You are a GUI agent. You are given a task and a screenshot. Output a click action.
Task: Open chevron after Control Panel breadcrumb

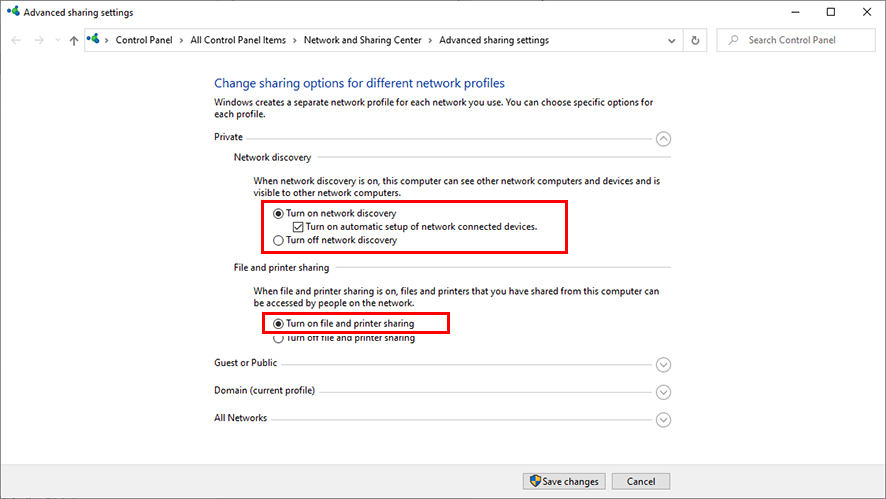pyautogui.click(x=181, y=41)
